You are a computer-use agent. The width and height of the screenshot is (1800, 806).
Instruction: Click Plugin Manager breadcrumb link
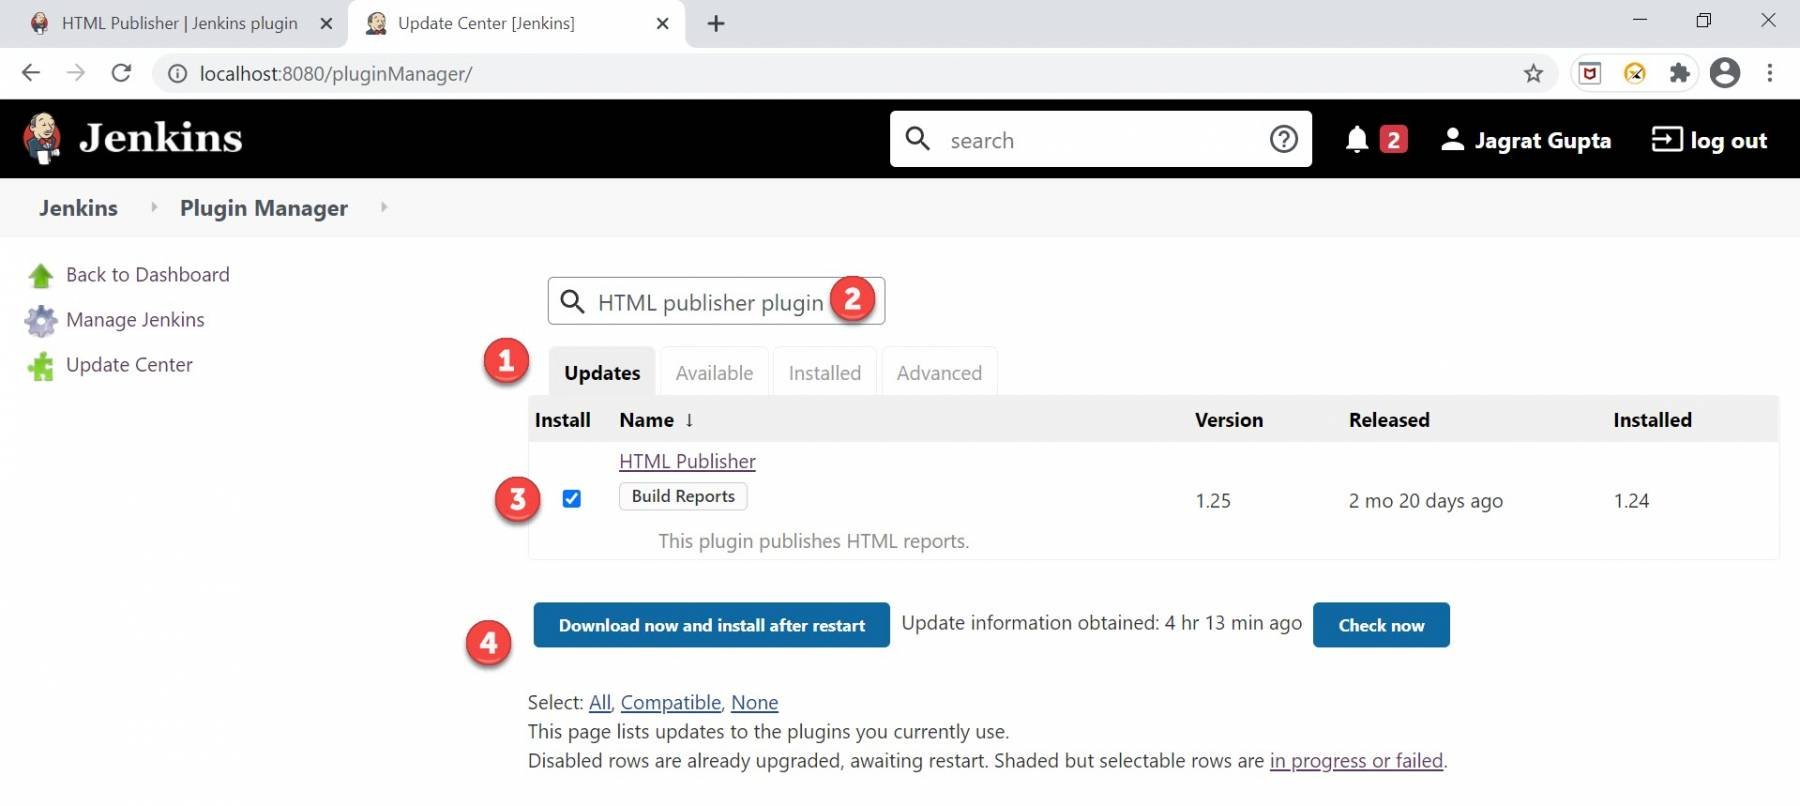pyautogui.click(x=264, y=208)
